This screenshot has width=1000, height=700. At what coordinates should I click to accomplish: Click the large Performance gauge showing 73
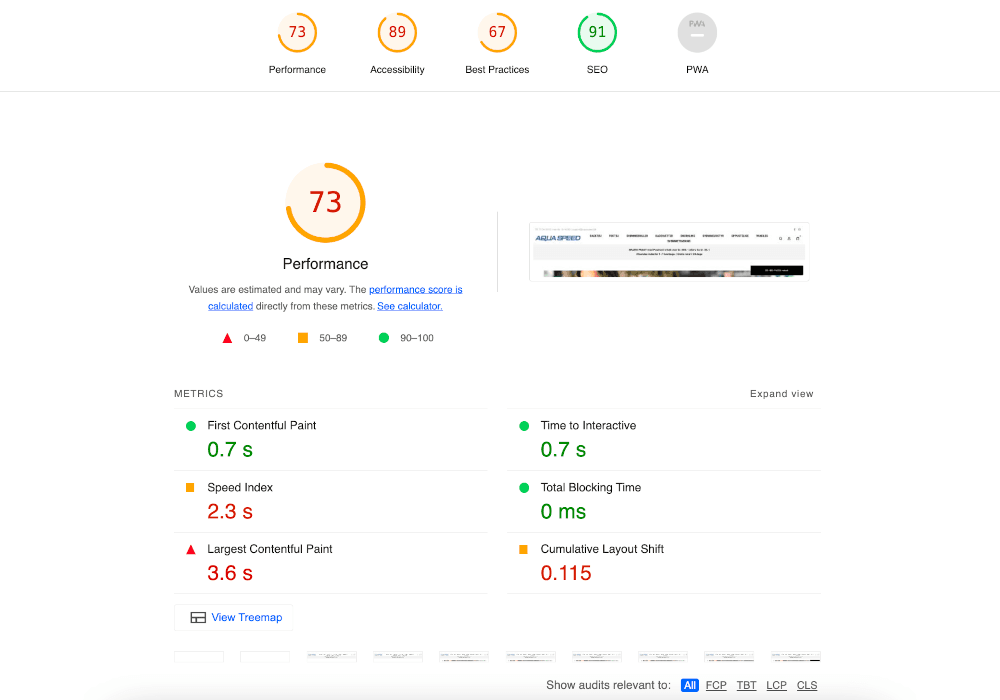click(325, 202)
